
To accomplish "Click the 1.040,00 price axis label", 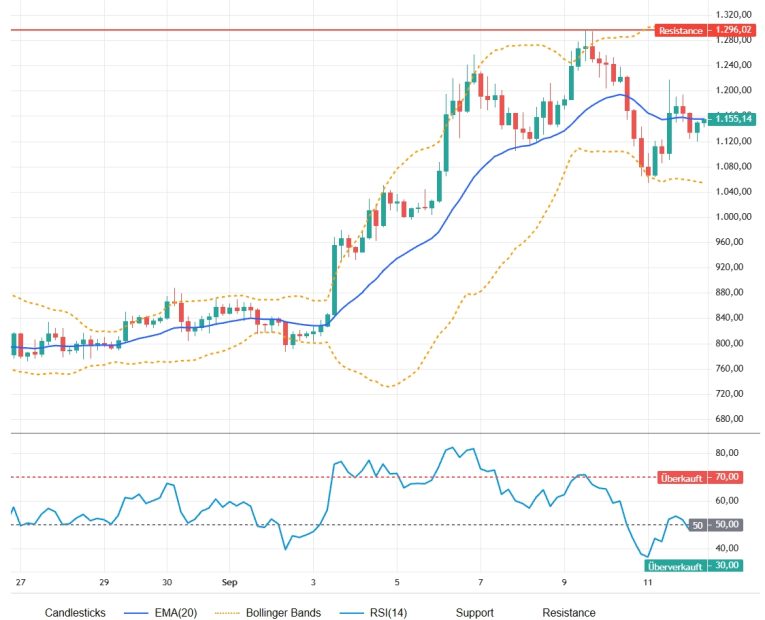I will [x=732, y=191].
